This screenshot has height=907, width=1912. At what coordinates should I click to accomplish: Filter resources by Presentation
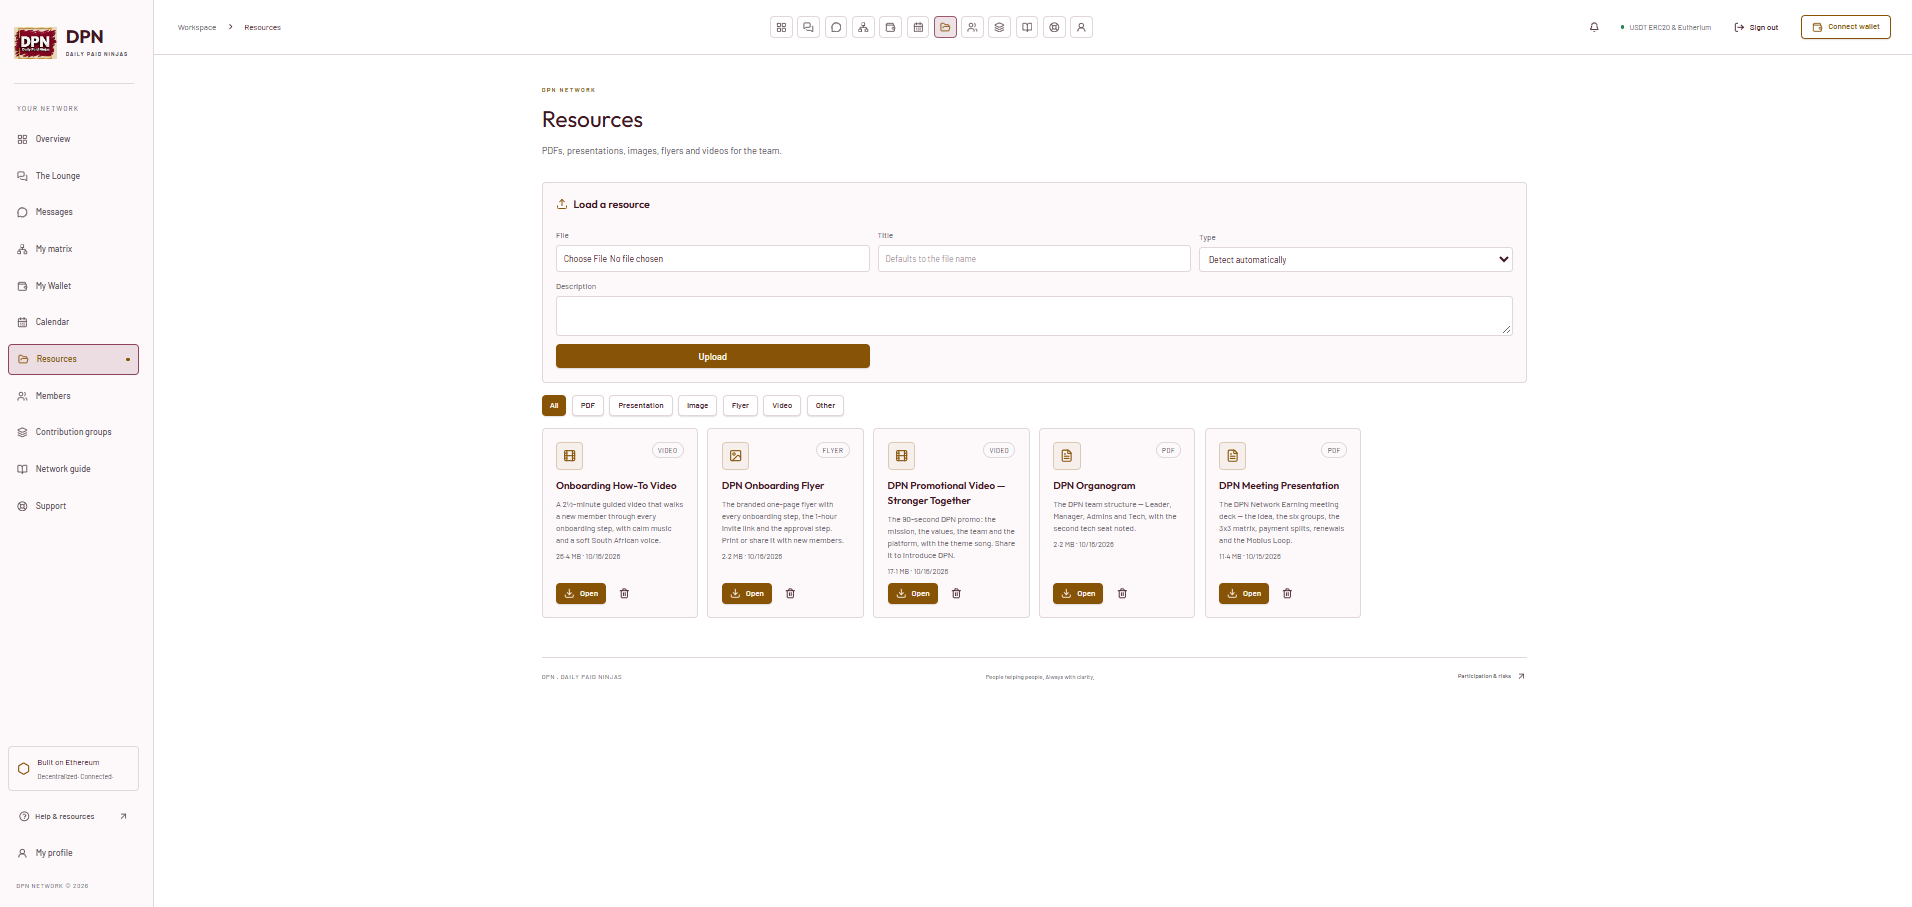641,405
